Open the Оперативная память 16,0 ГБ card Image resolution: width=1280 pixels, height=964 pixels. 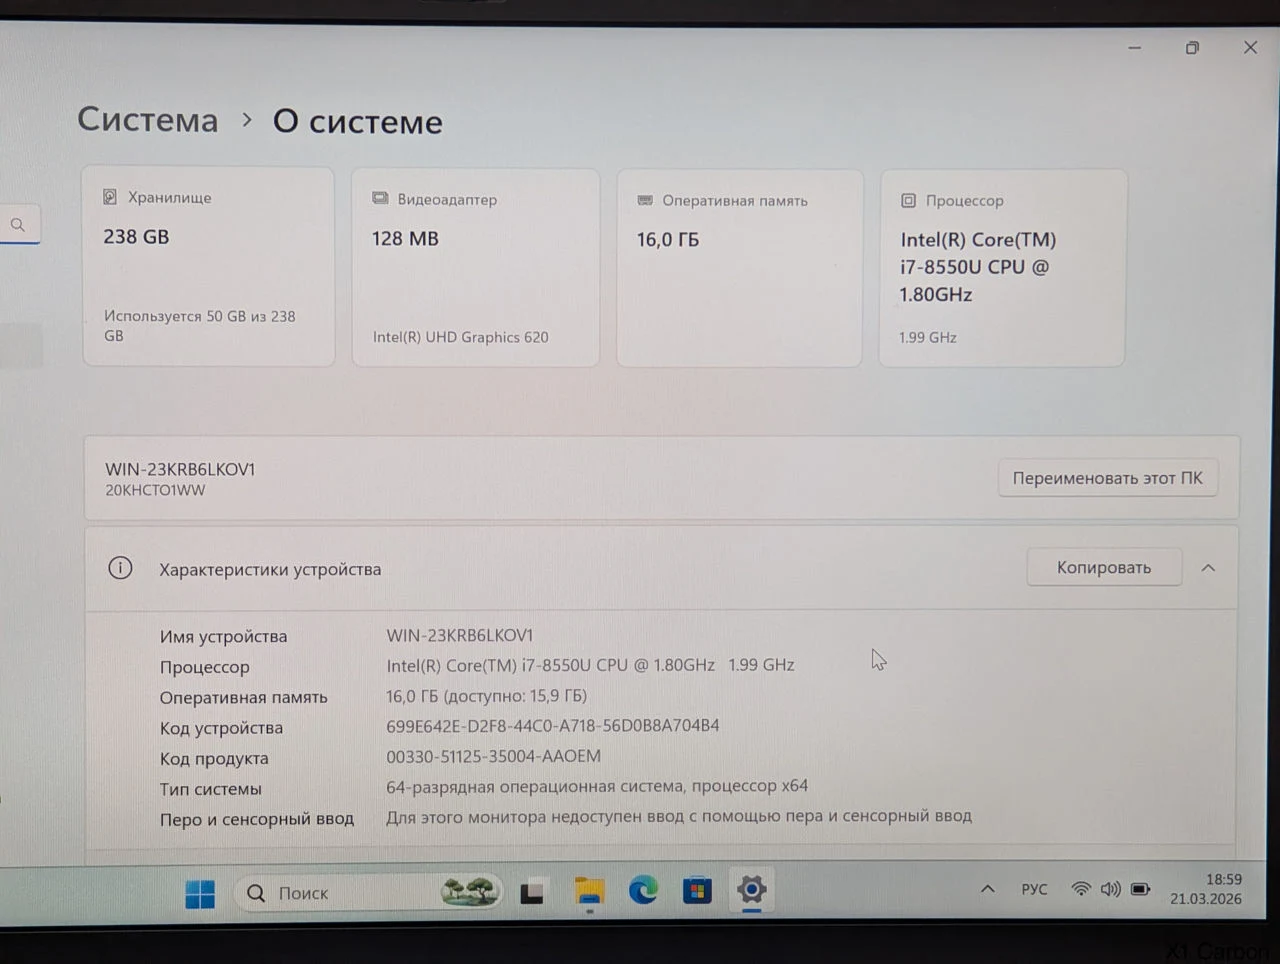(739, 268)
